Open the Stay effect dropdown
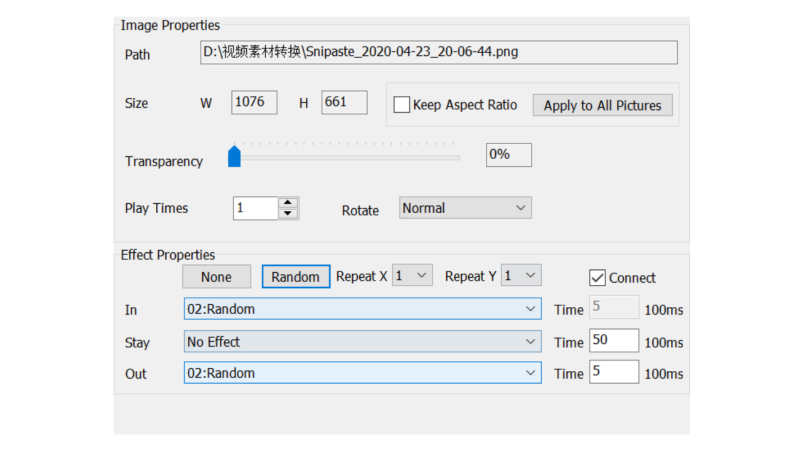Screen dimensions: 800x450 363,341
